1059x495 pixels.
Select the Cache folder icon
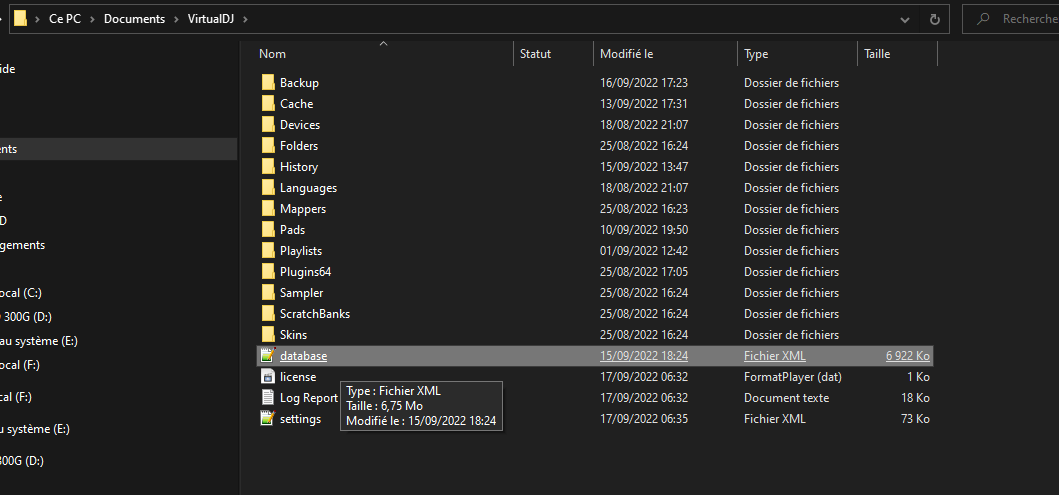coord(268,103)
